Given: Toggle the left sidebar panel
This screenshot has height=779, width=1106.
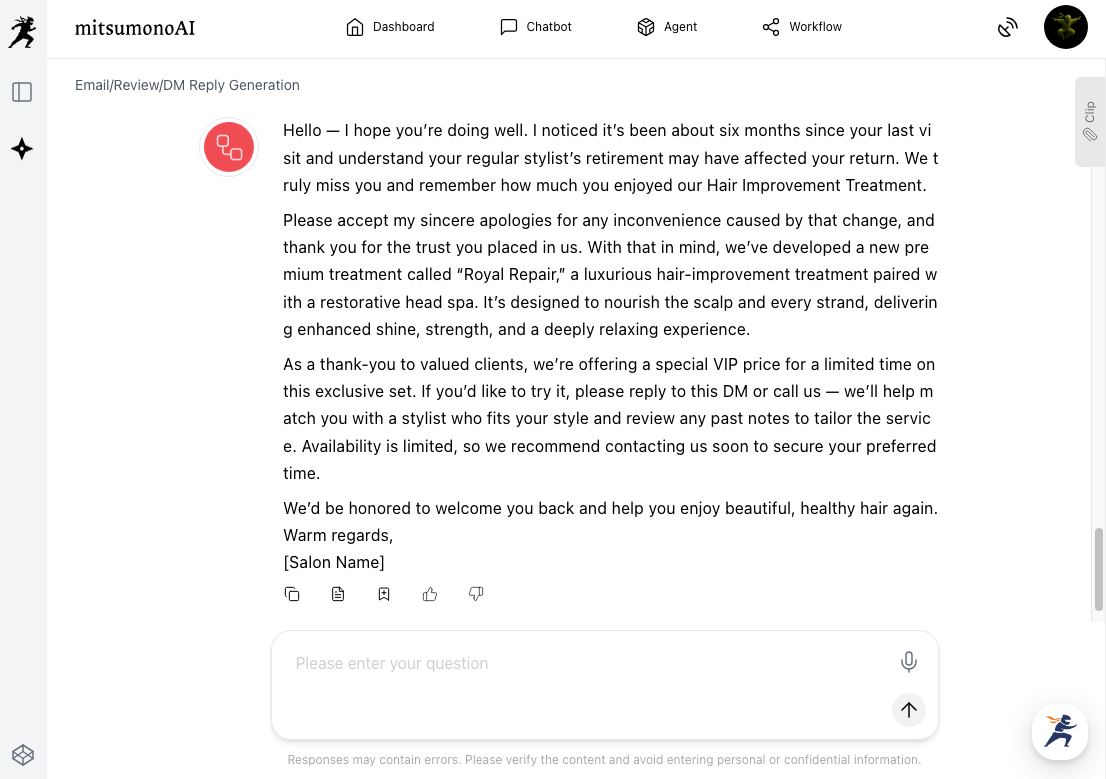Looking at the screenshot, I should [22, 92].
